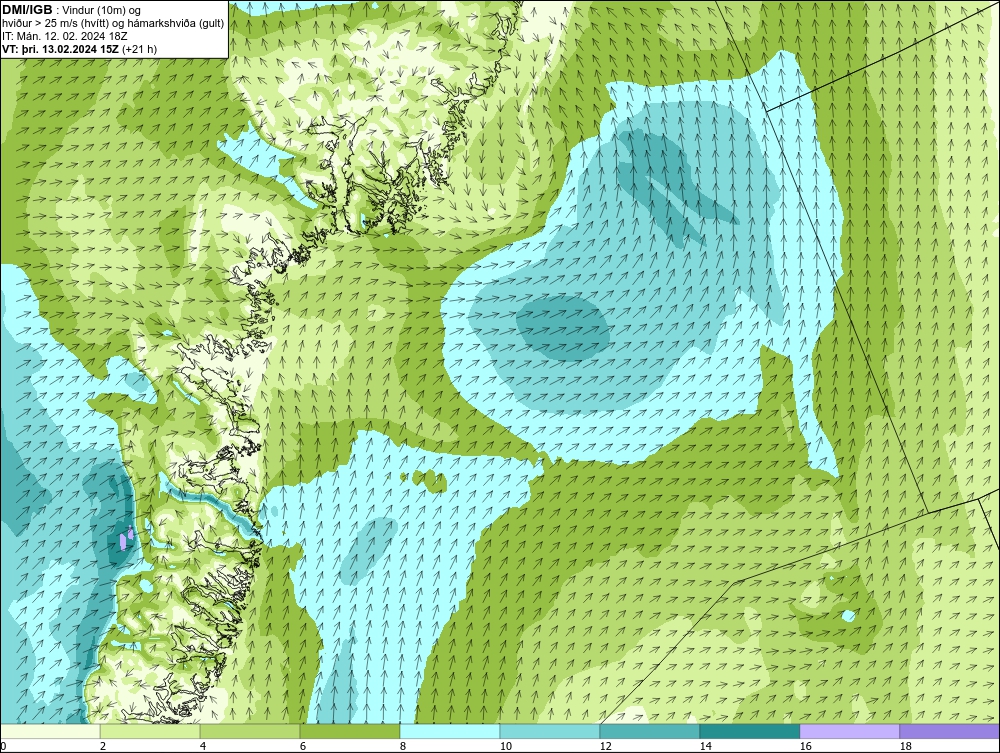The width and height of the screenshot is (1000, 753).
Task: Click the 0–2 m/s palest legend swatch
Action: [50, 731]
